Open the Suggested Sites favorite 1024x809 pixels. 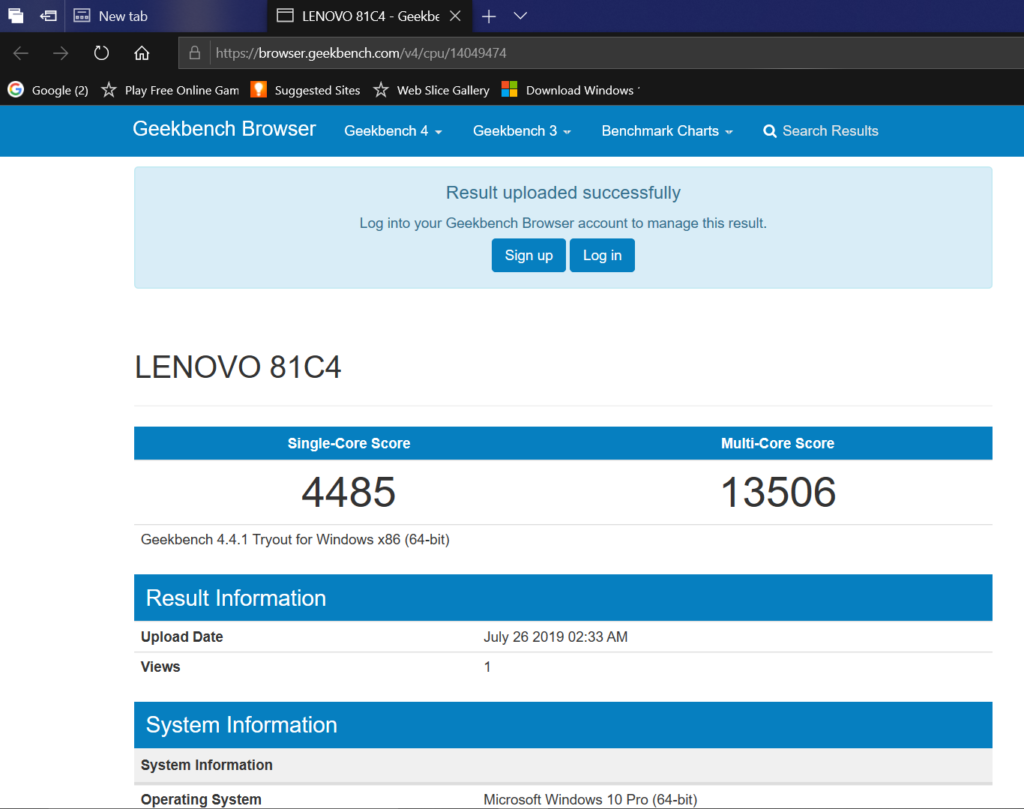306,90
